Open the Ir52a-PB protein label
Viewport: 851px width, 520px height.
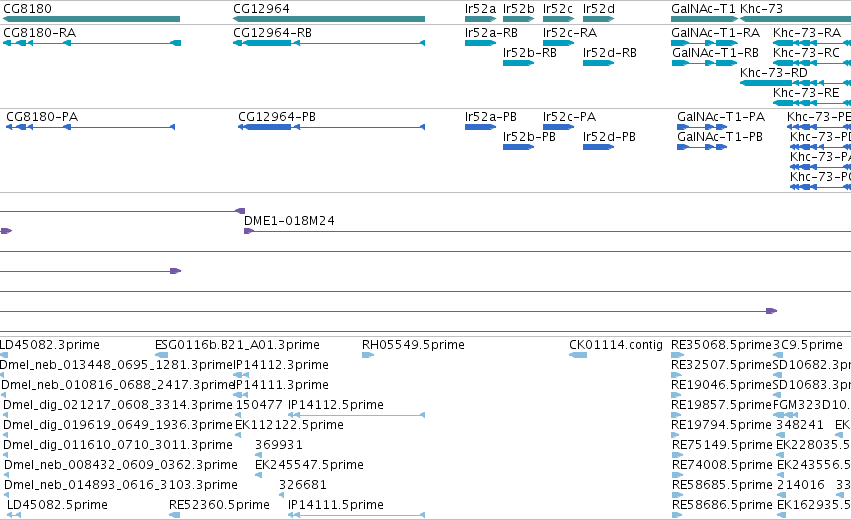(x=491, y=117)
